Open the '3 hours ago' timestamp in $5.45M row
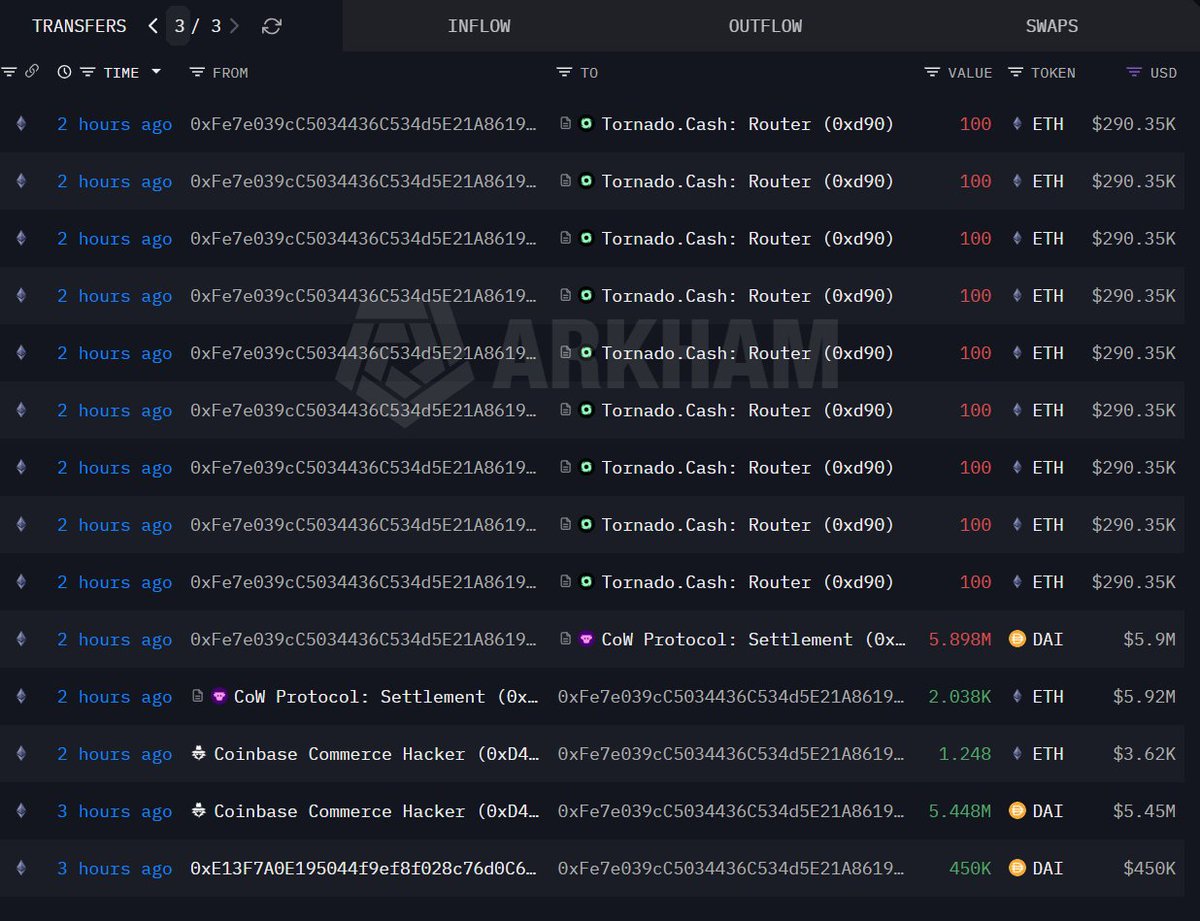The image size is (1200, 921). tap(114, 811)
